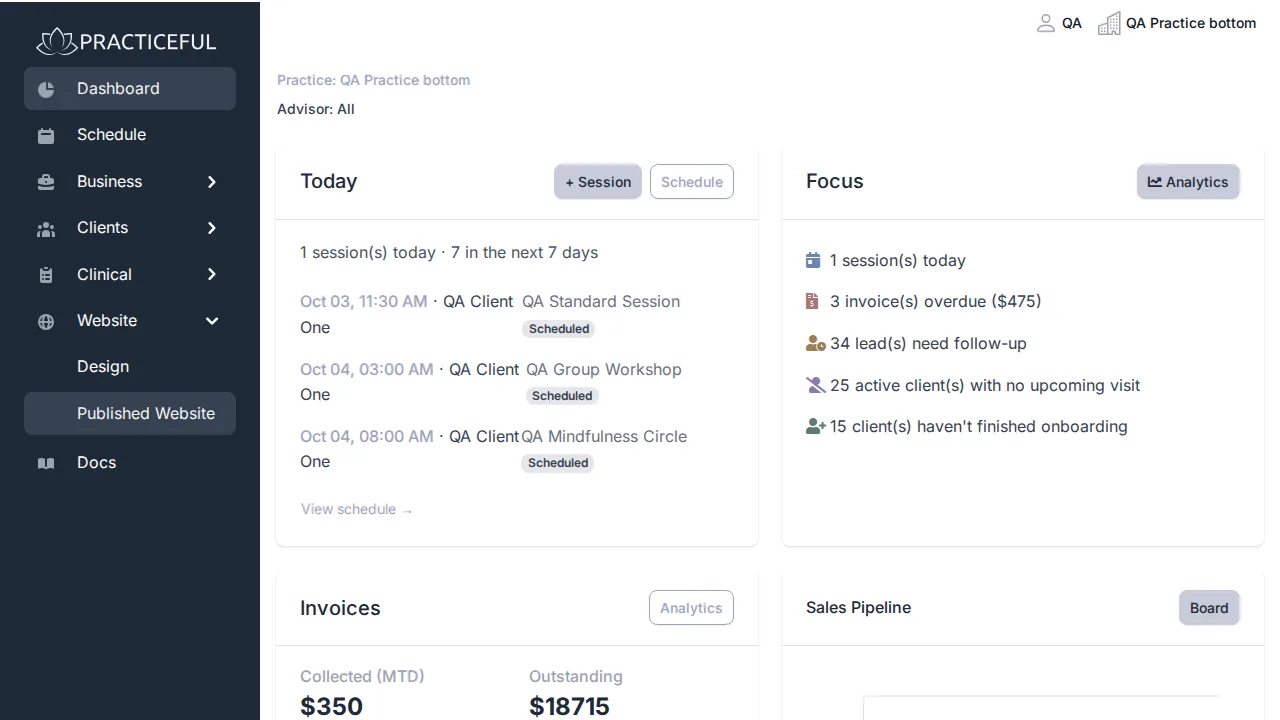Collapse the Website submenu chevron
The image size is (1280, 720).
[x=212, y=321]
